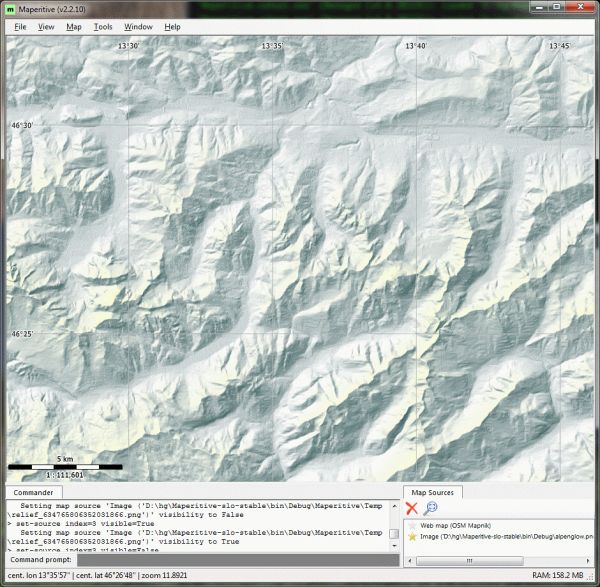The image size is (600, 587).
Task: Click the Maperitive app icon in title bar
Action: pyautogui.click(x=11, y=9)
